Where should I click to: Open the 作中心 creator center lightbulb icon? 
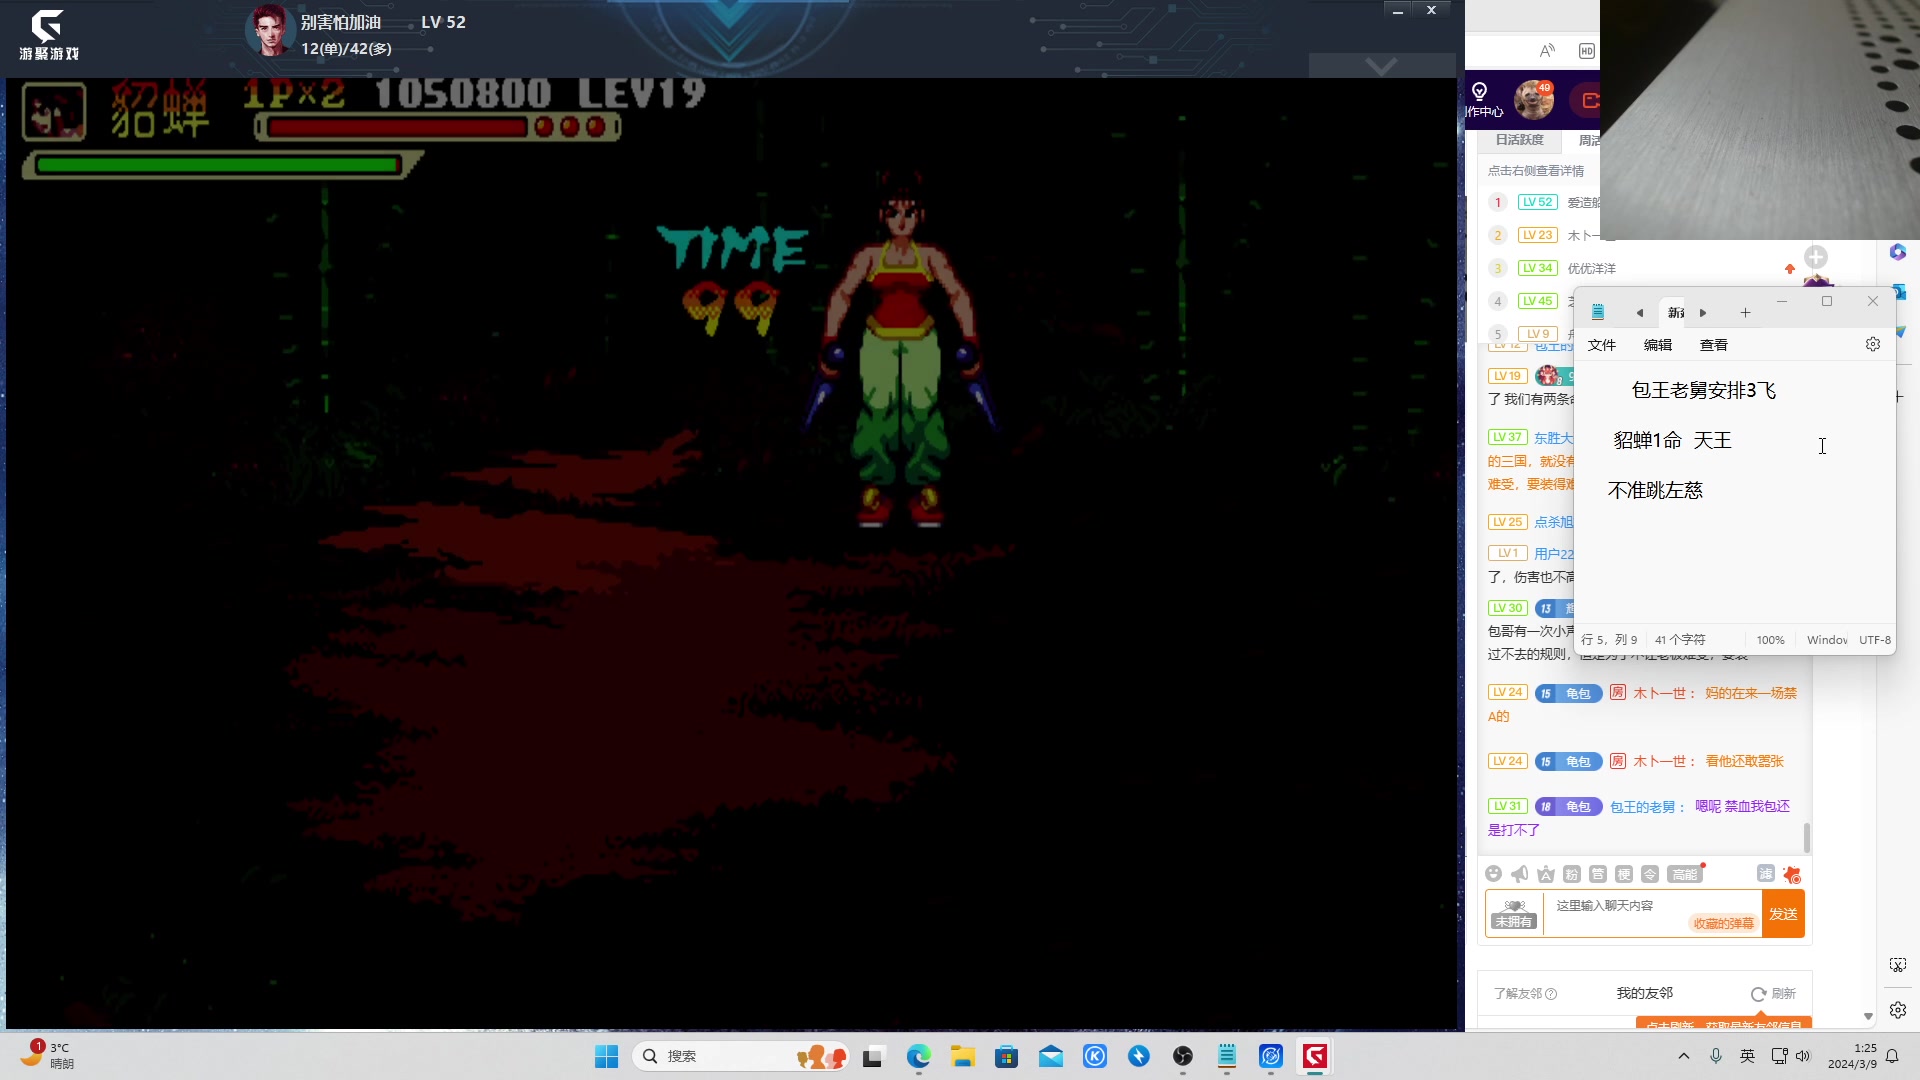(x=1480, y=91)
